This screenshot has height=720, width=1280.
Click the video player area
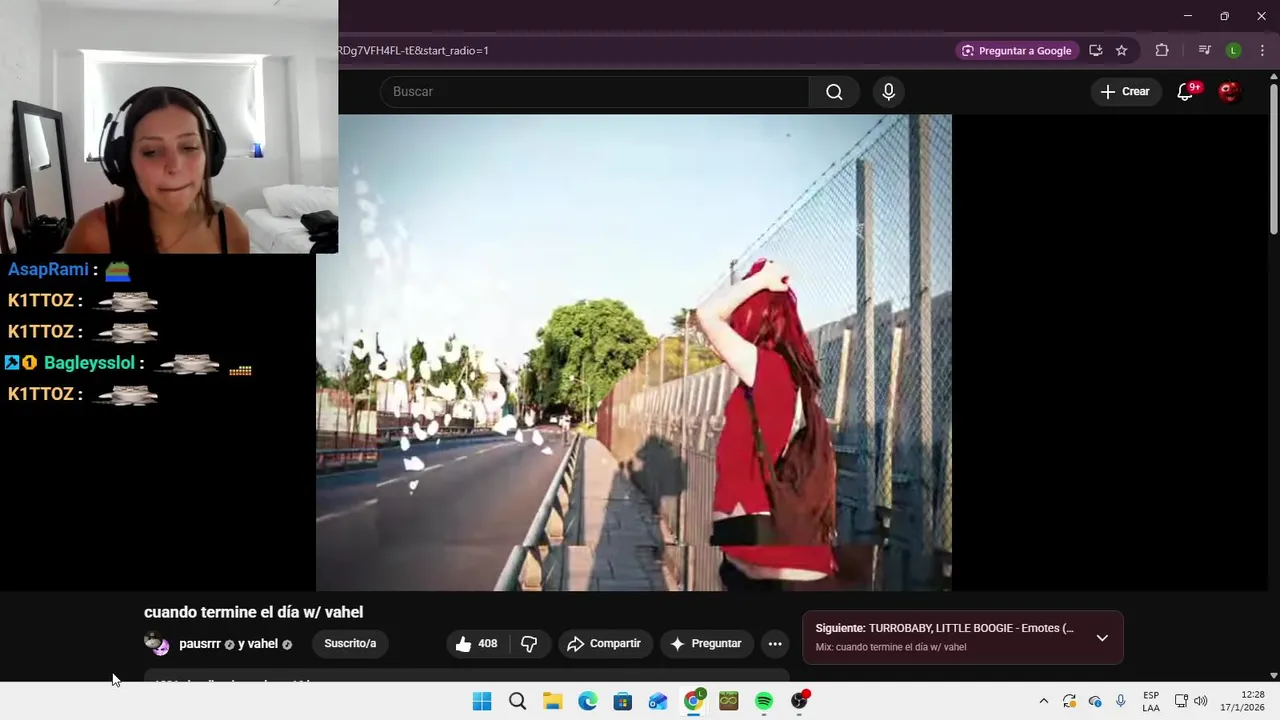634,352
